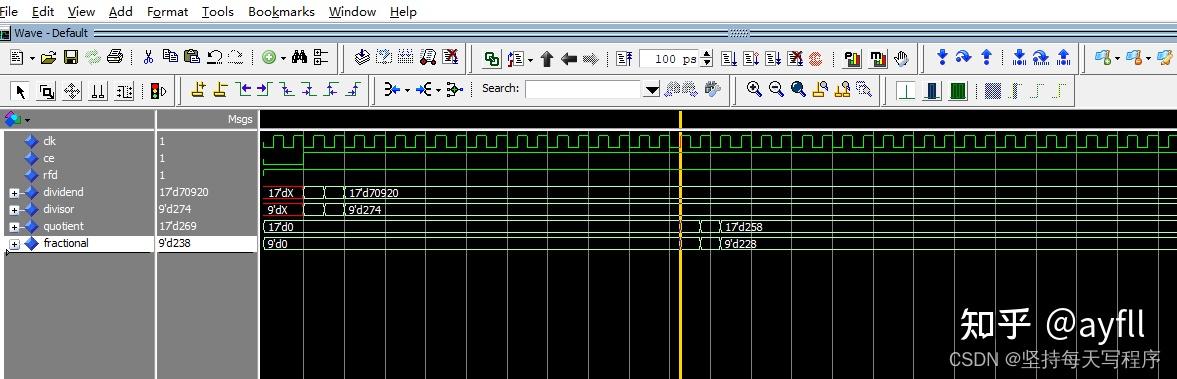Toggle the Select Mode arrow tool
1177x379 pixels.
[20, 92]
